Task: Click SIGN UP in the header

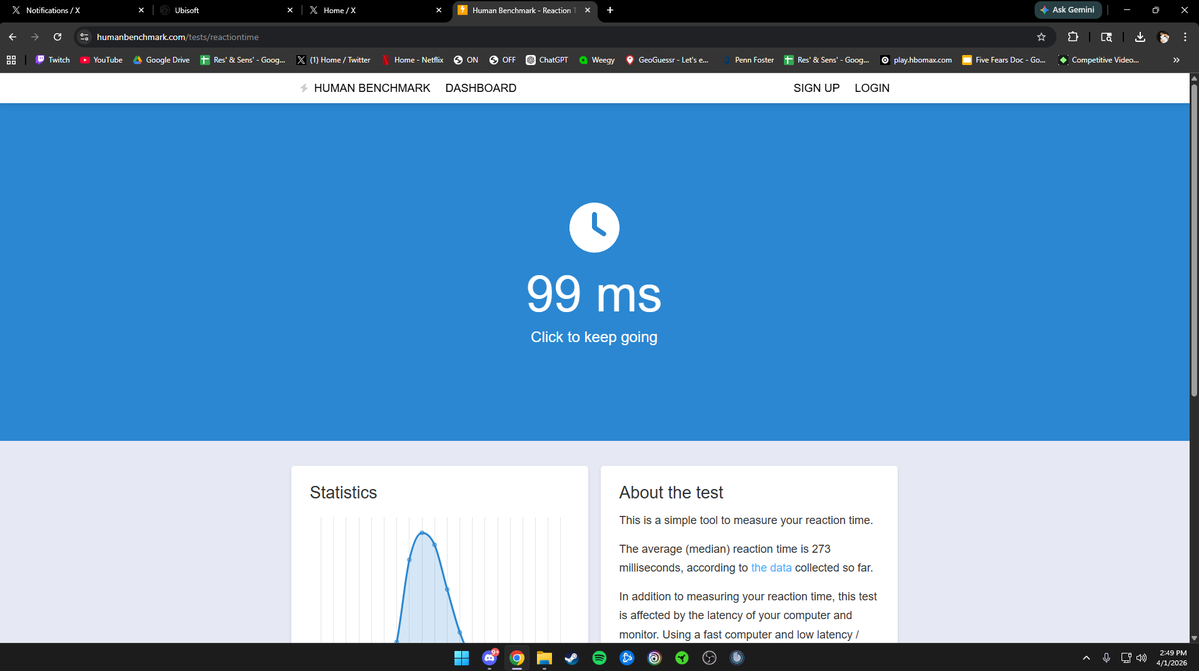Action: click(816, 88)
